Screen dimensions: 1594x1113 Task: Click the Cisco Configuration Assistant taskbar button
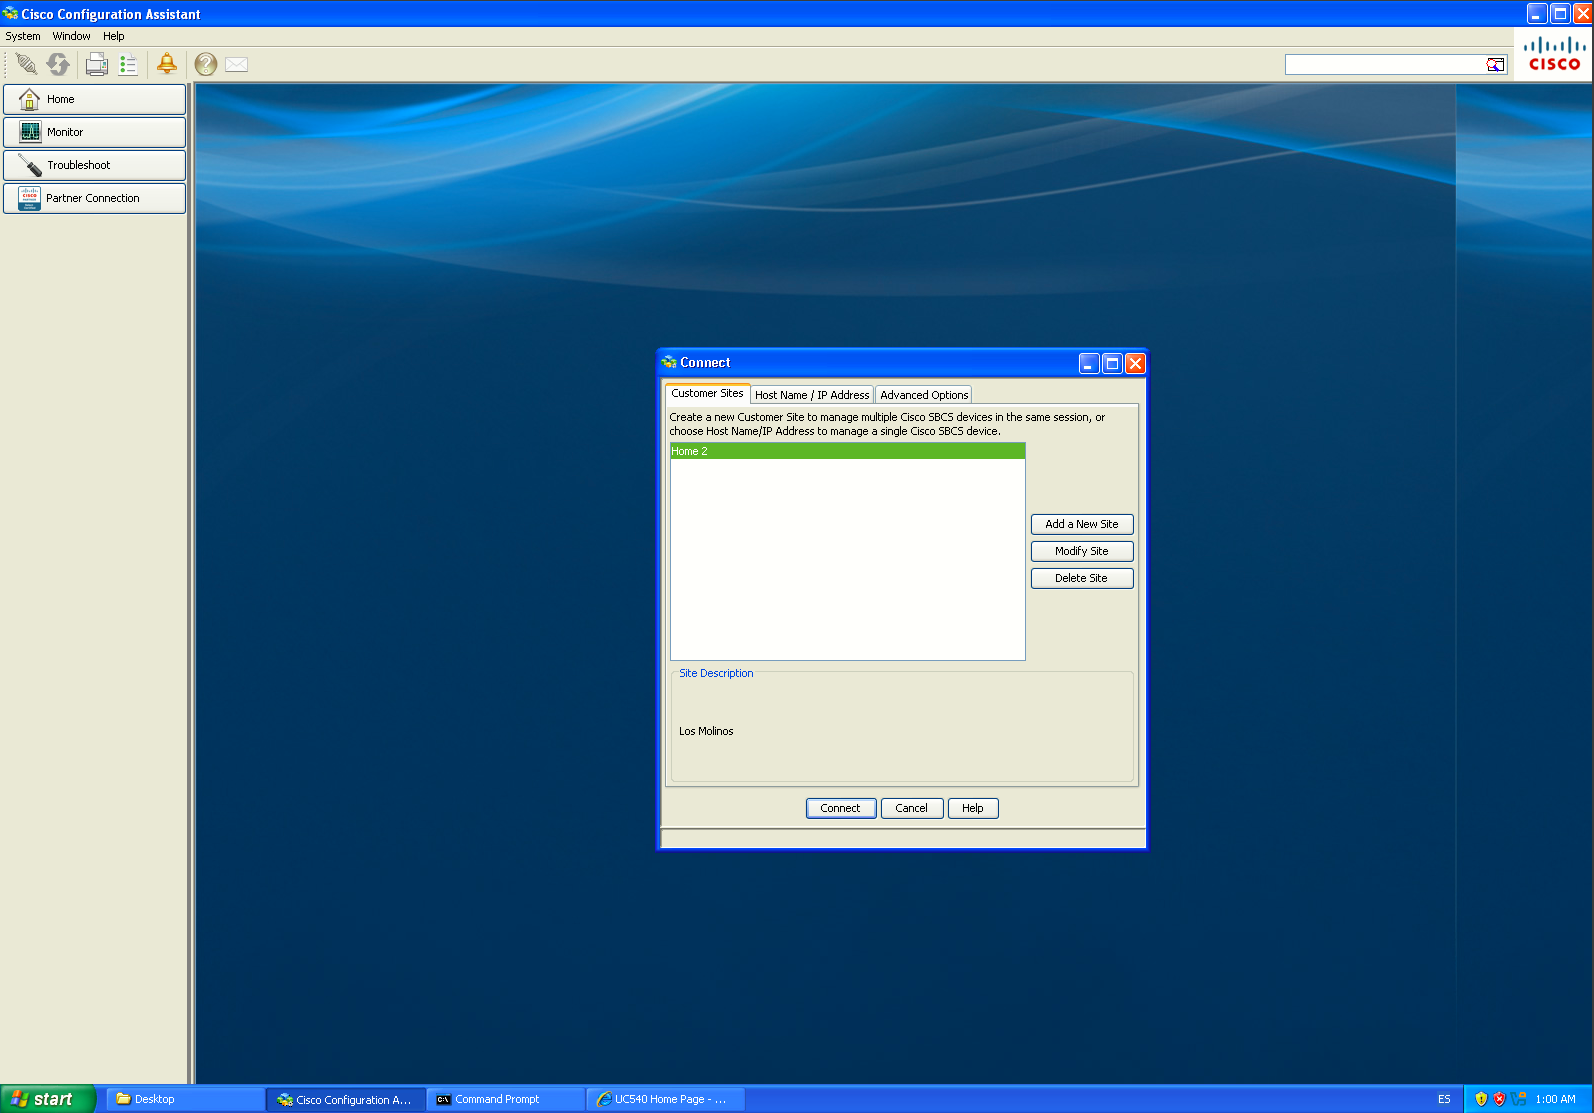click(x=346, y=1099)
